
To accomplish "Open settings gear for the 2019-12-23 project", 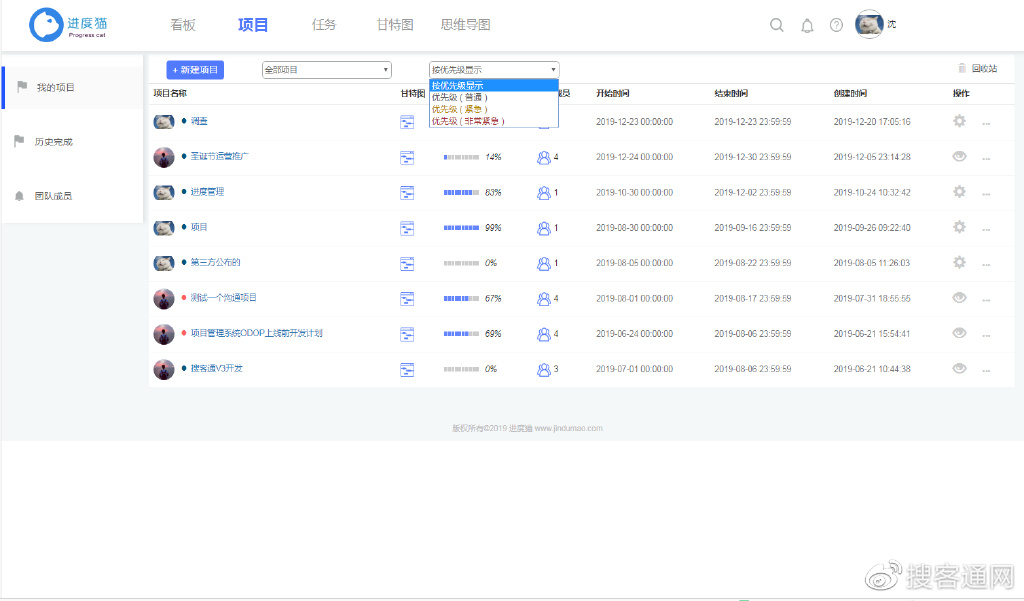I will [x=959, y=121].
